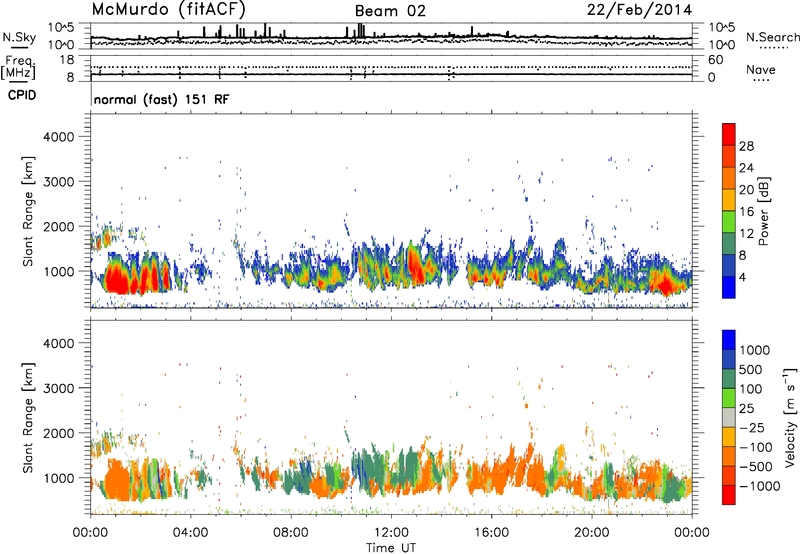Image resolution: width=800 pixels, height=554 pixels.
Task: Click the red bottom segment of the Velocity colorbar
Action: click(x=729, y=495)
